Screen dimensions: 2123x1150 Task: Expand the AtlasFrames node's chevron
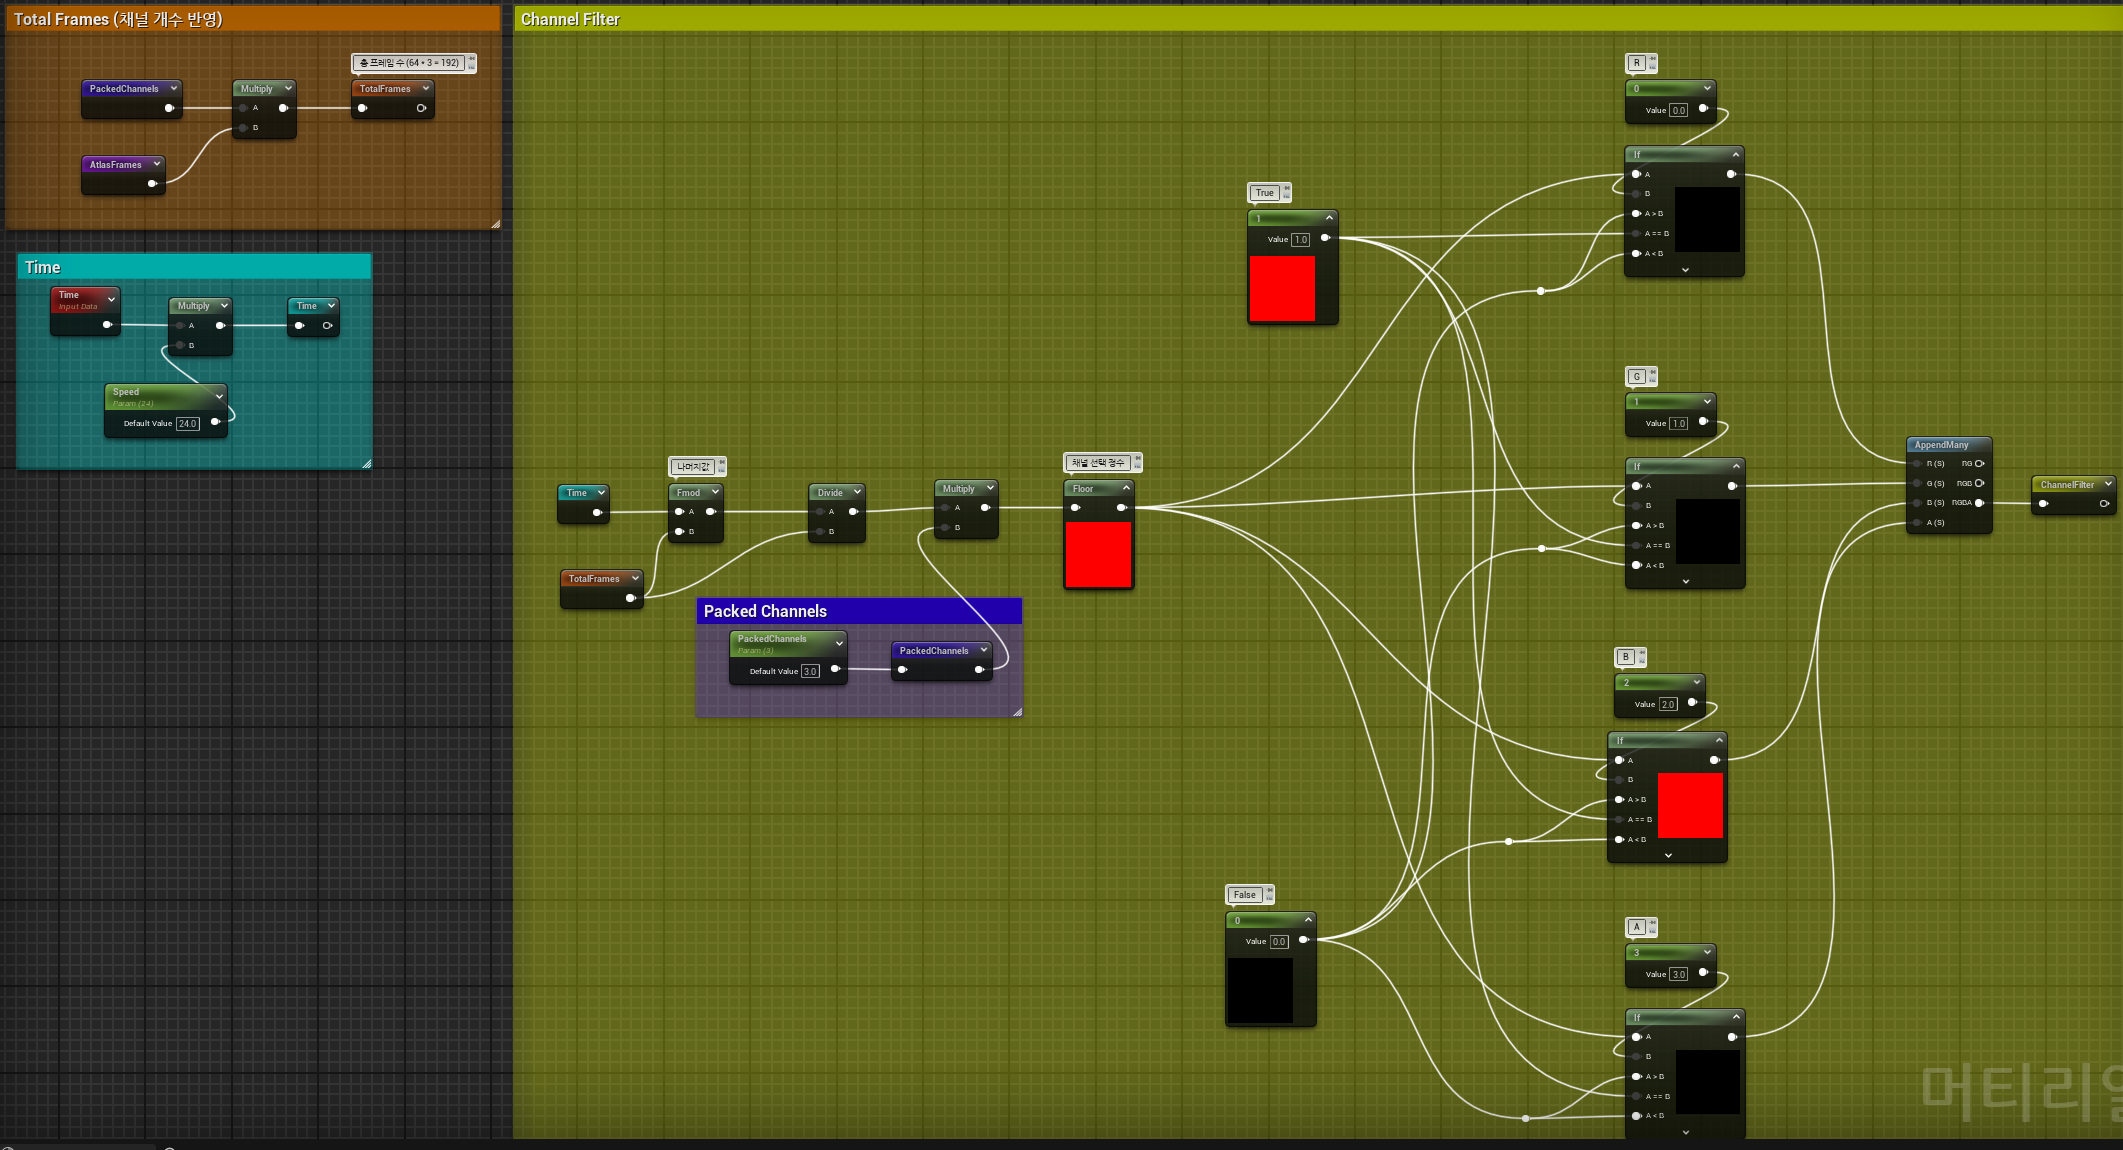157,164
